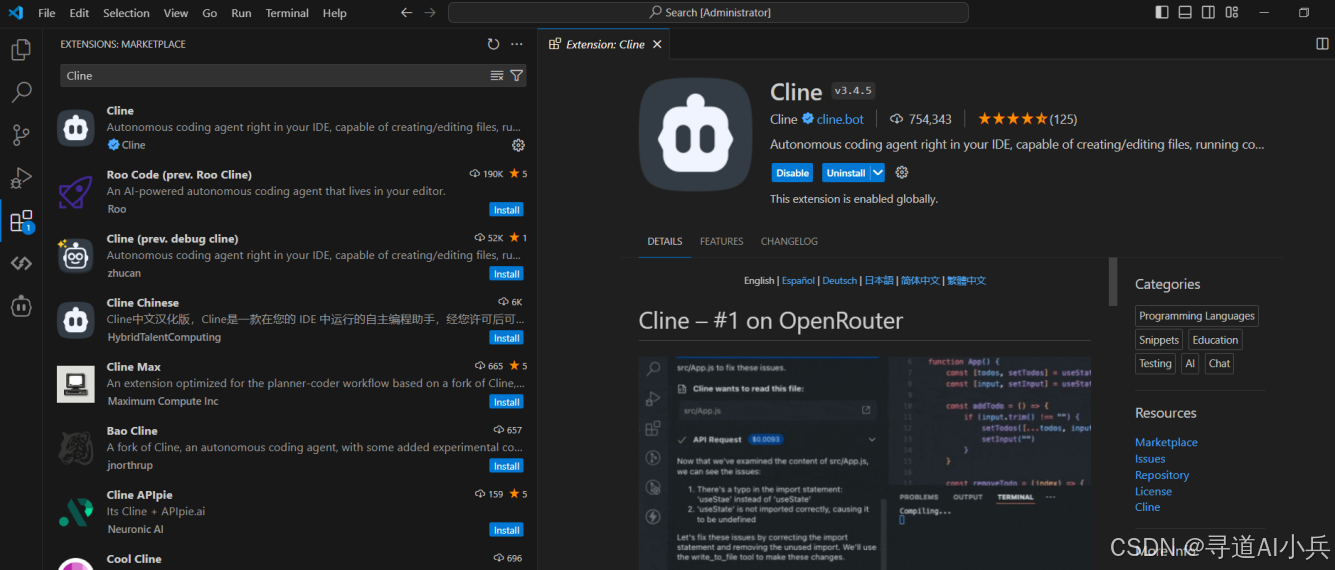Open the File menu
1335x570 pixels.
(x=46, y=13)
